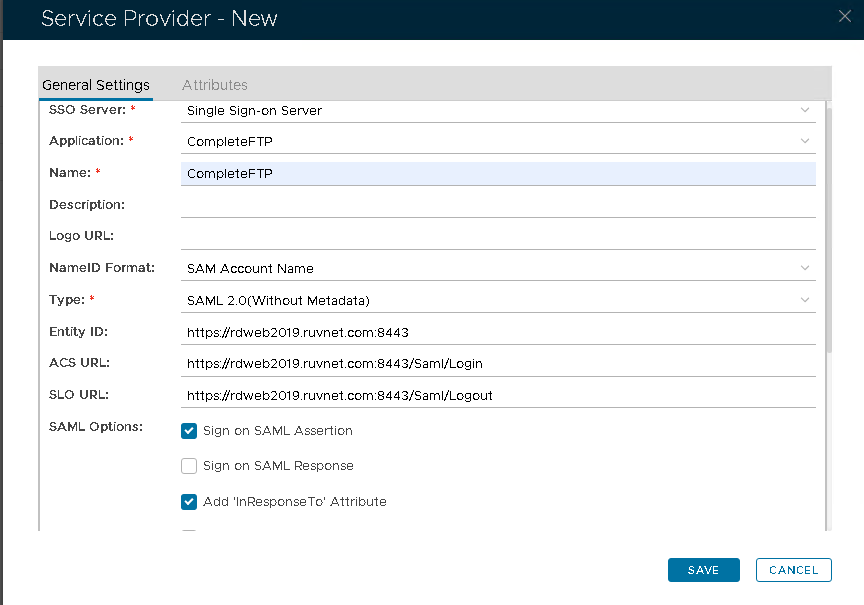Open the Application dropdown list
Image resolution: width=864 pixels, height=605 pixels.
point(498,141)
